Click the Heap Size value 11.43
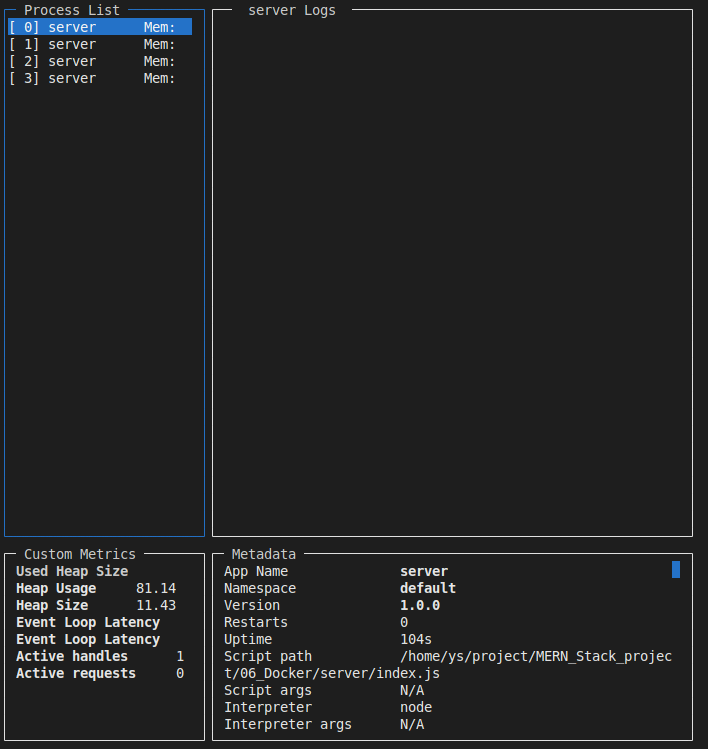This screenshot has width=708, height=749. click(x=156, y=606)
